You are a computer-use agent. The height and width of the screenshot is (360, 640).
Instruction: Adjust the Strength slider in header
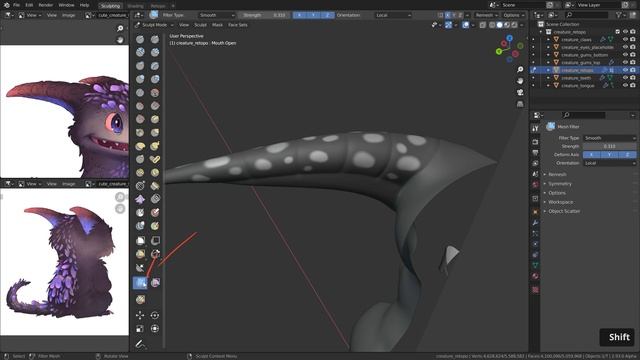coord(264,15)
